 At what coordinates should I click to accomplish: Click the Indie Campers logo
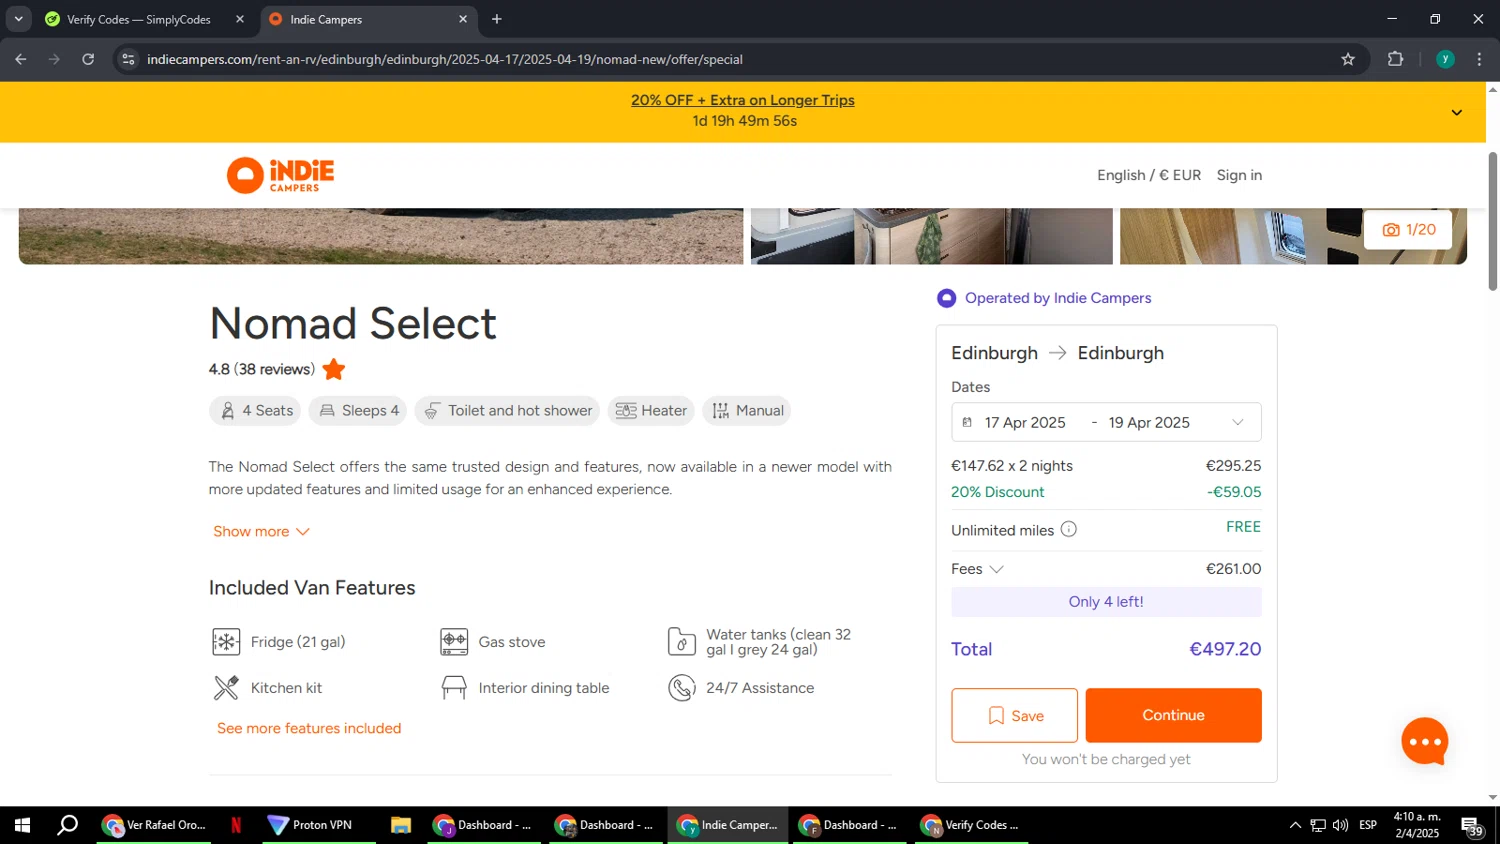tap(281, 175)
